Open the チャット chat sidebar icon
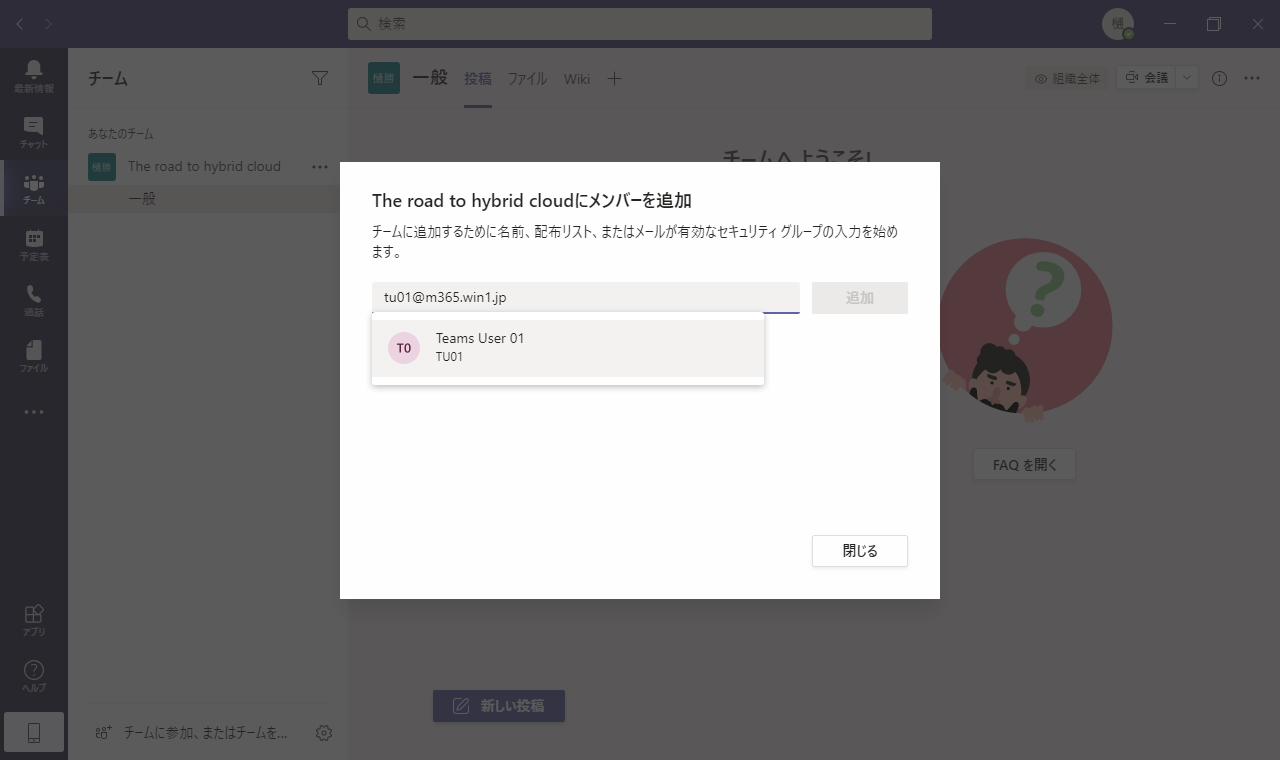Screen dimensions: 1280x760 34,132
